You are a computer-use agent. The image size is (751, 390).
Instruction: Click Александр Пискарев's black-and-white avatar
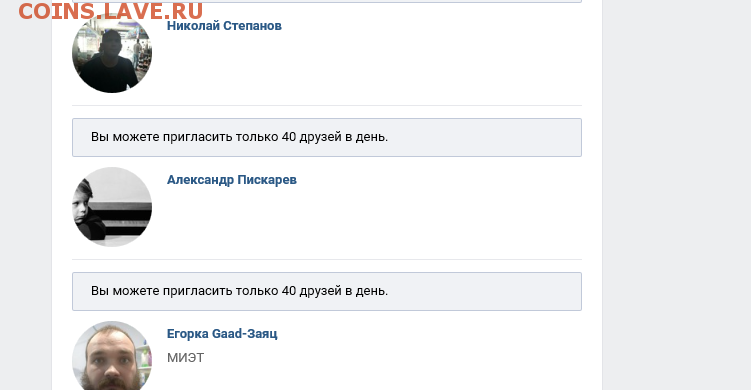pyautogui.click(x=112, y=207)
